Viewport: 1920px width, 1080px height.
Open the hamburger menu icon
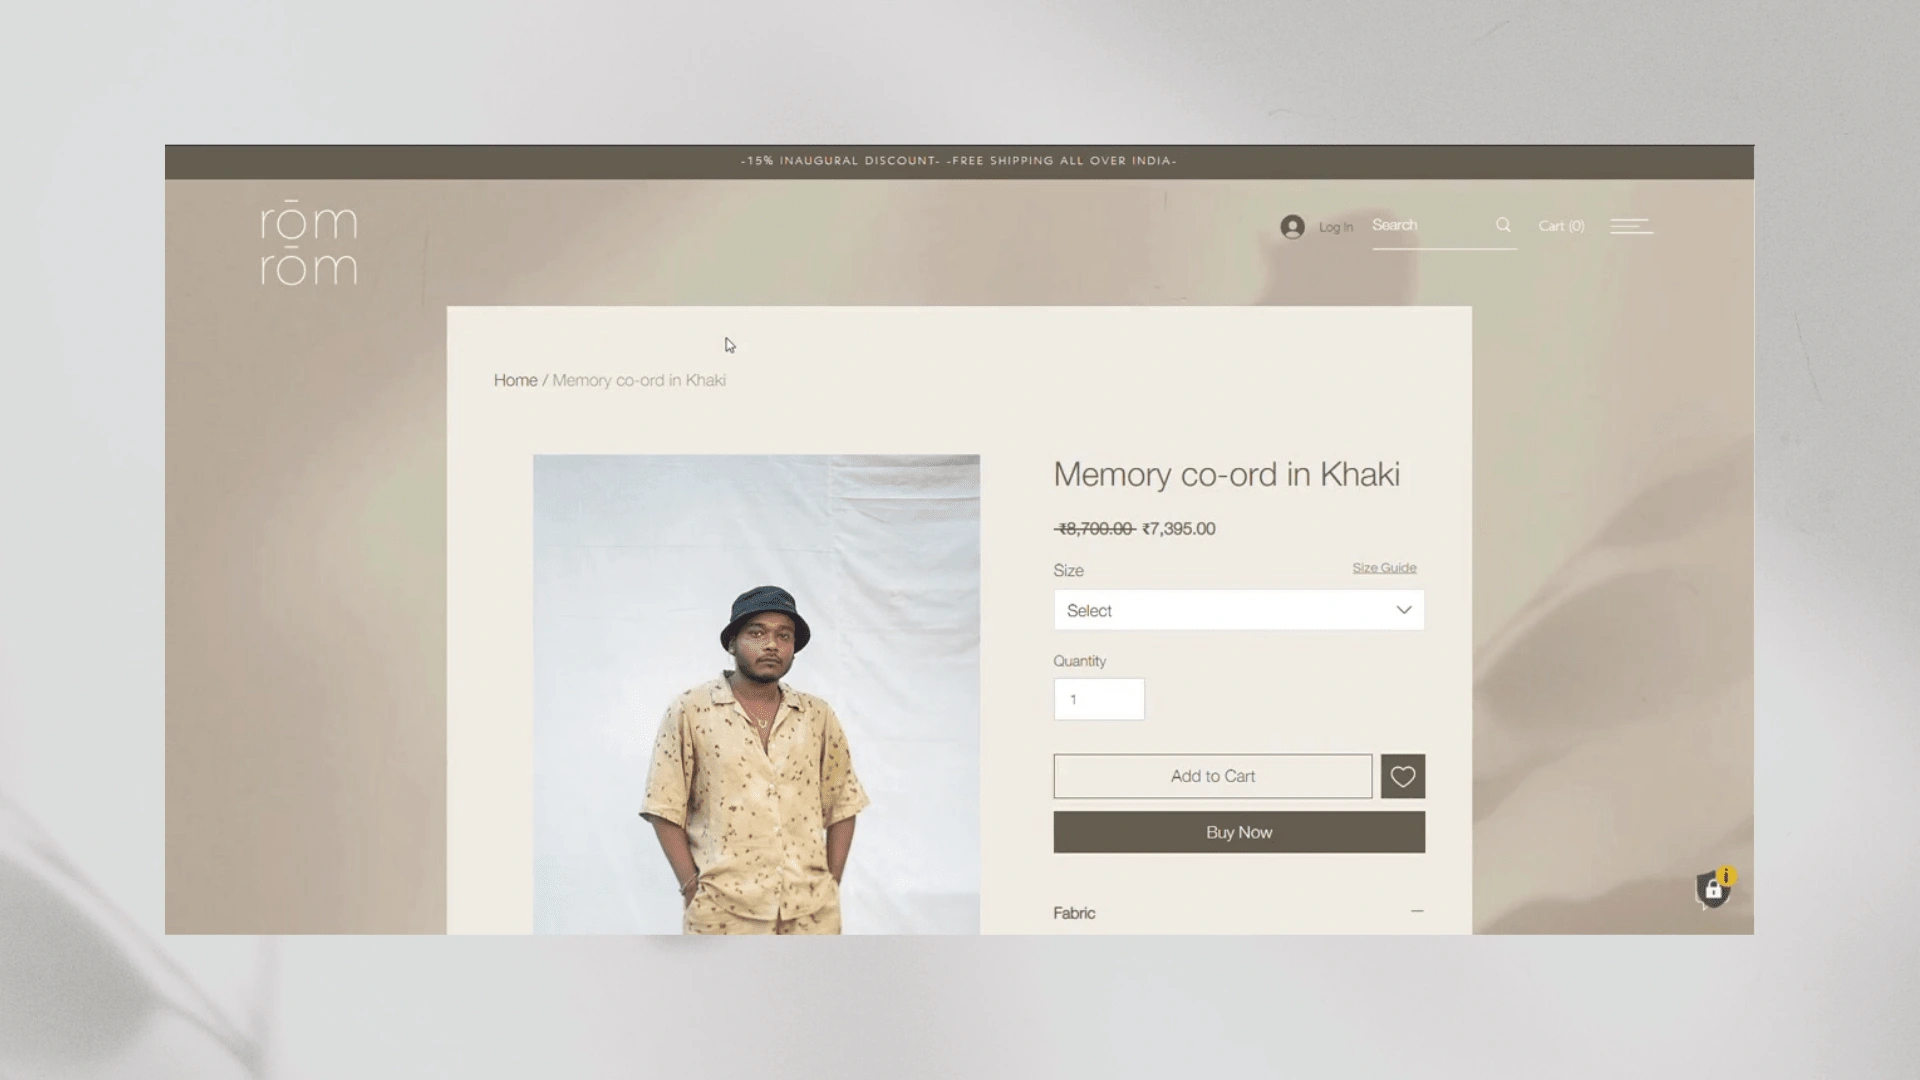[1631, 227]
